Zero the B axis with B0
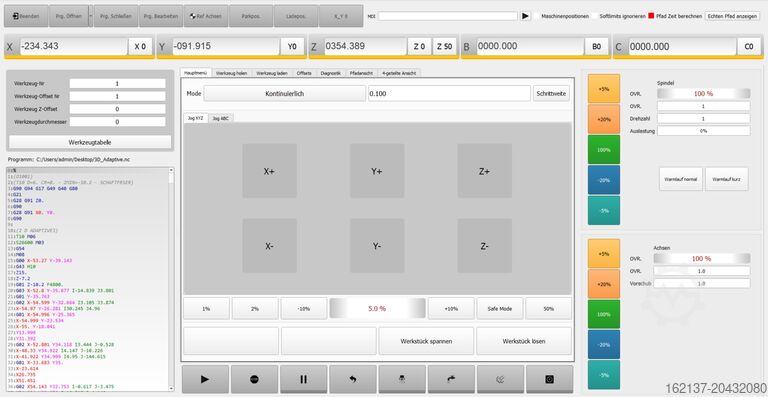Viewport: 768px width, 397px height. [x=597, y=47]
